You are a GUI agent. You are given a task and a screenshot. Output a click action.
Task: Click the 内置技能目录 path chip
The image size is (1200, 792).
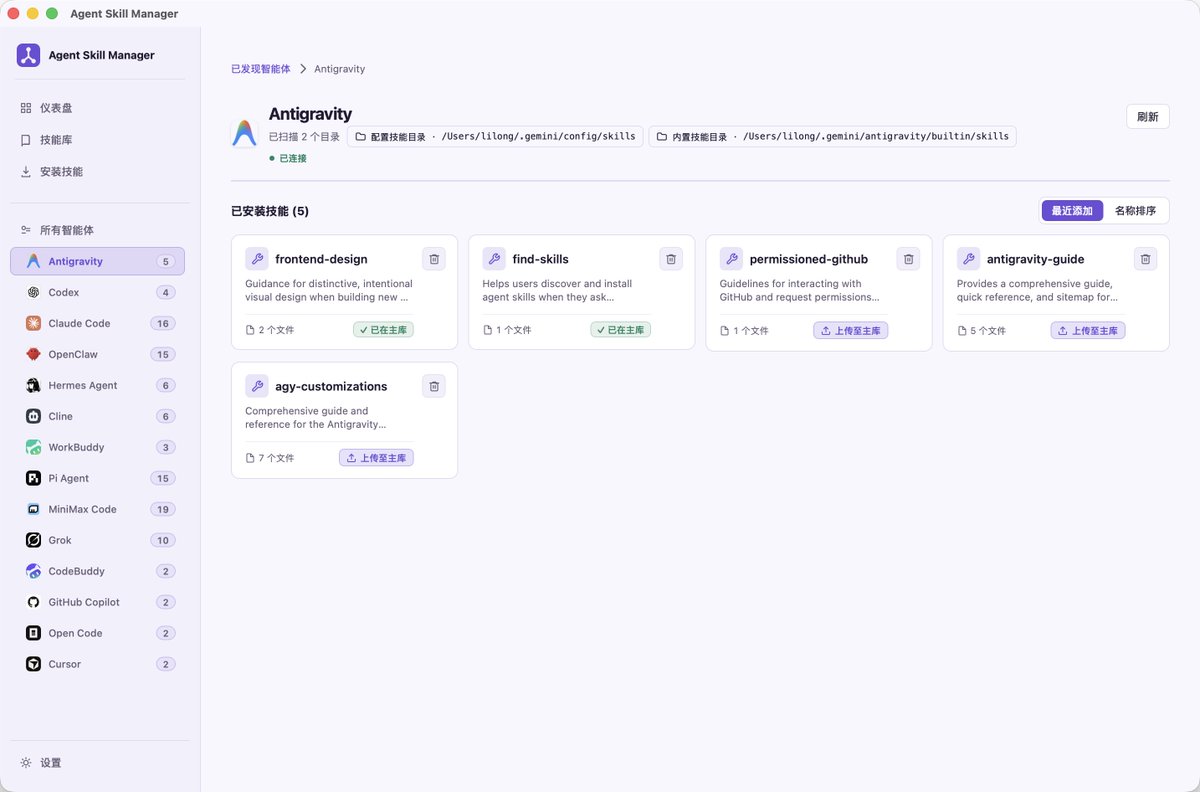coord(832,136)
